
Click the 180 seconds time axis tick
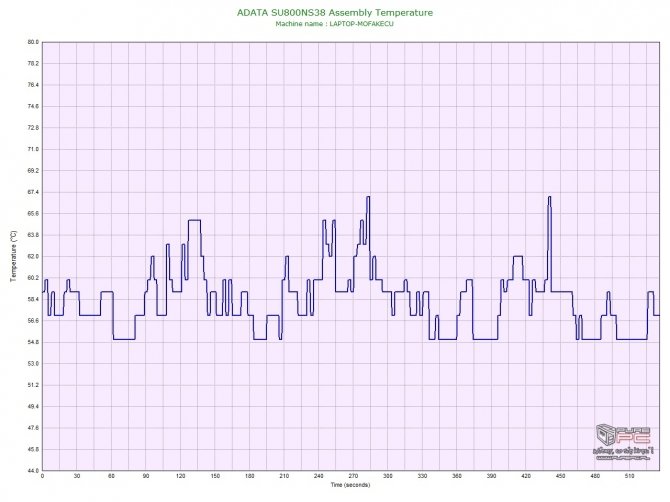pos(250,476)
